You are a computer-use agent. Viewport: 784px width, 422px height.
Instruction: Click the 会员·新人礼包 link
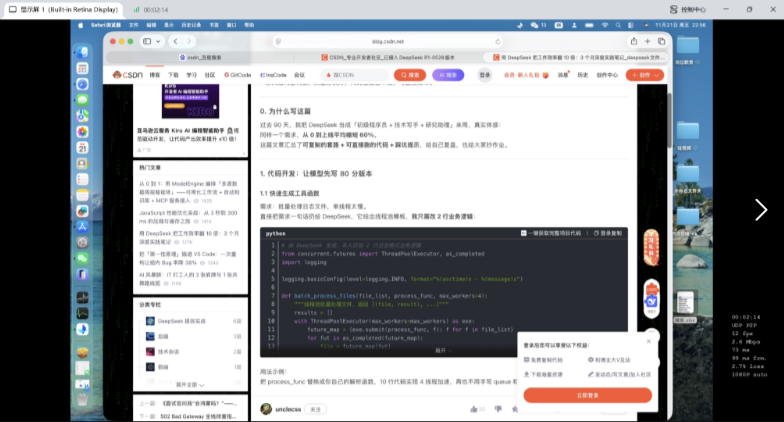[x=526, y=75]
